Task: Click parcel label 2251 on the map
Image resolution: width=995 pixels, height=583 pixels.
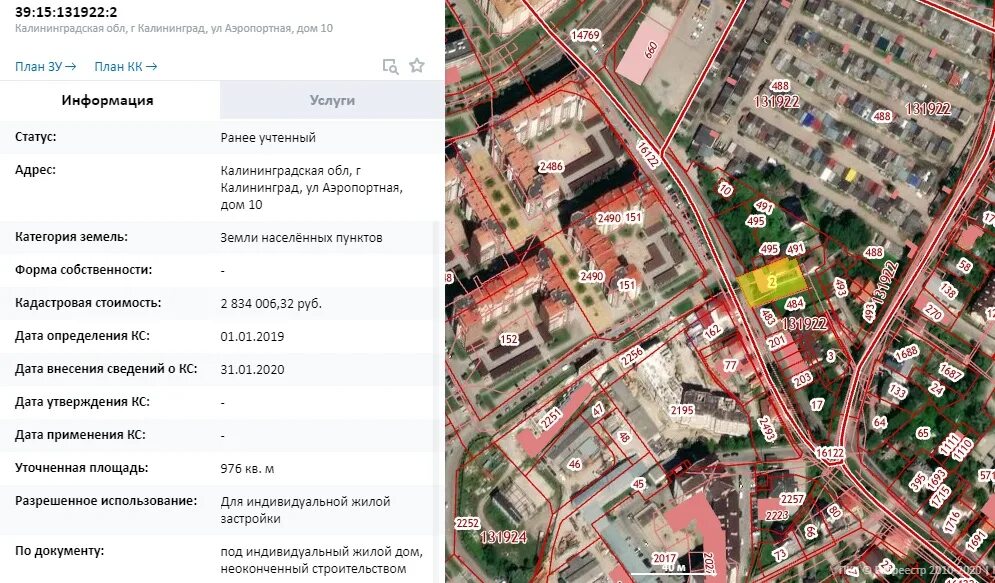Action: pos(550,418)
